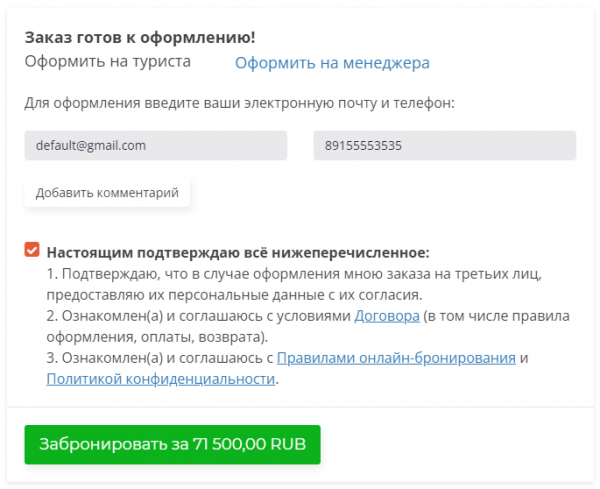Viewport: 600px width, 489px height.
Task: Open 'Правилами онлайн-бронирования' link
Action: click(396, 358)
